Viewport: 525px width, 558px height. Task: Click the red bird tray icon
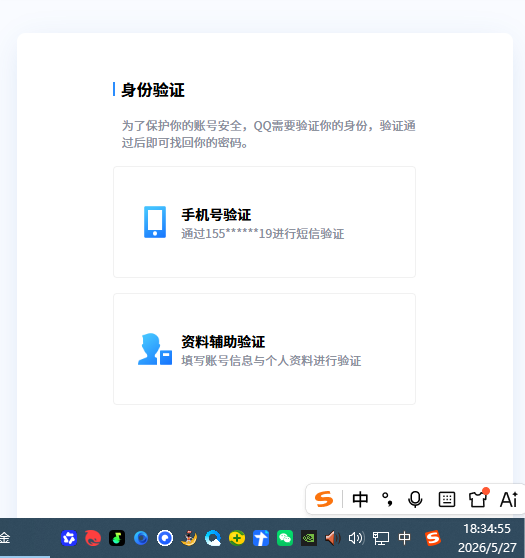pyautogui.click(x=93, y=538)
